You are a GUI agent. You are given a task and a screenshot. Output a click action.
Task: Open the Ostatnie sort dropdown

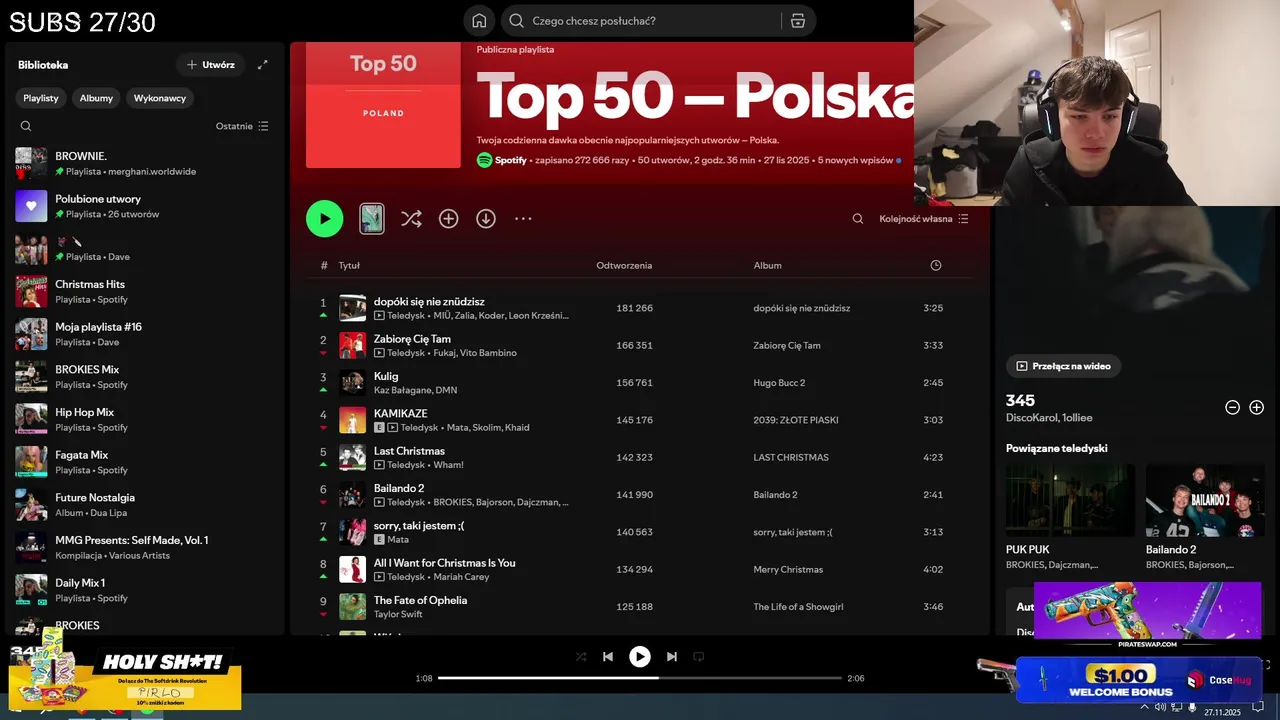pos(242,126)
